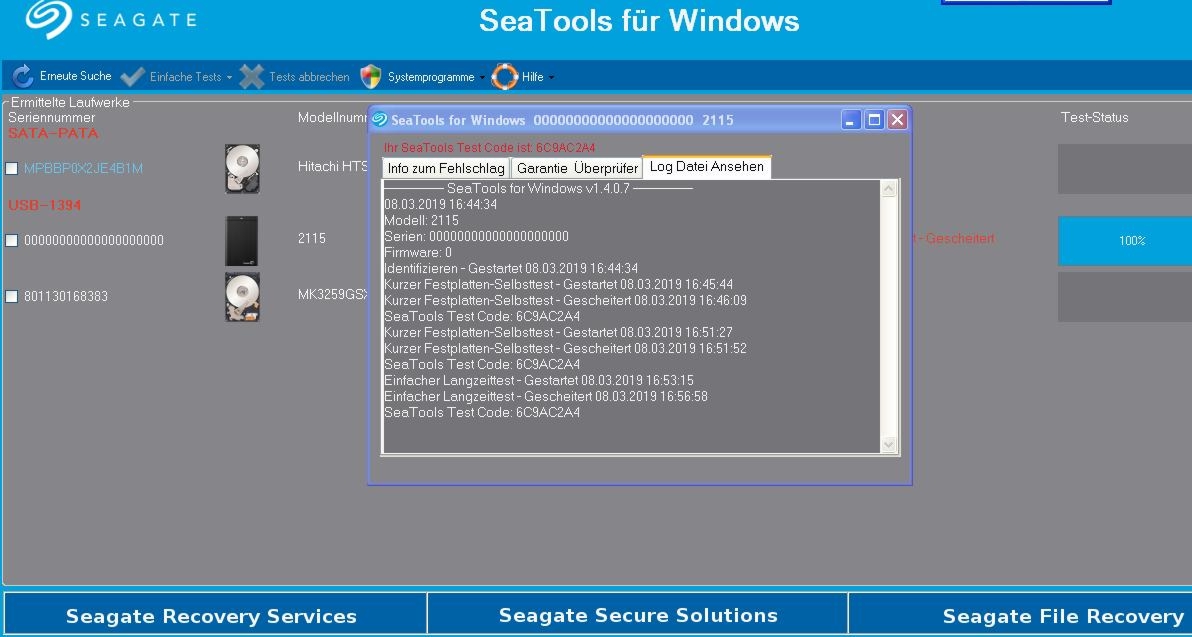
Task: Select serial number 801130168383 text
Action: pyautogui.click(x=66, y=296)
